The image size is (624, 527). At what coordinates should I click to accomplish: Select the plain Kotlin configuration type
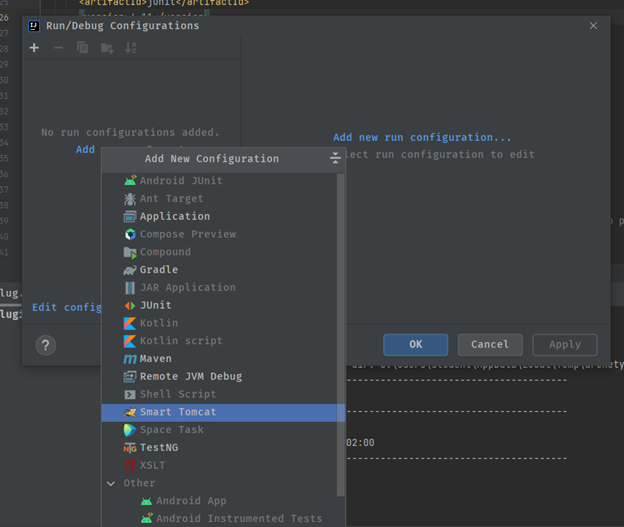pos(223,323)
